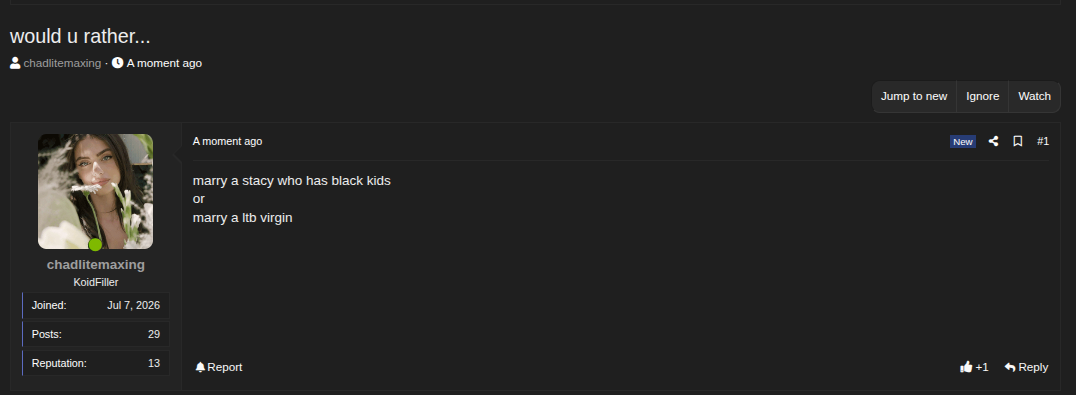Click the Jump to new button
This screenshot has width=1076, height=395.
click(x=914, y=97)
